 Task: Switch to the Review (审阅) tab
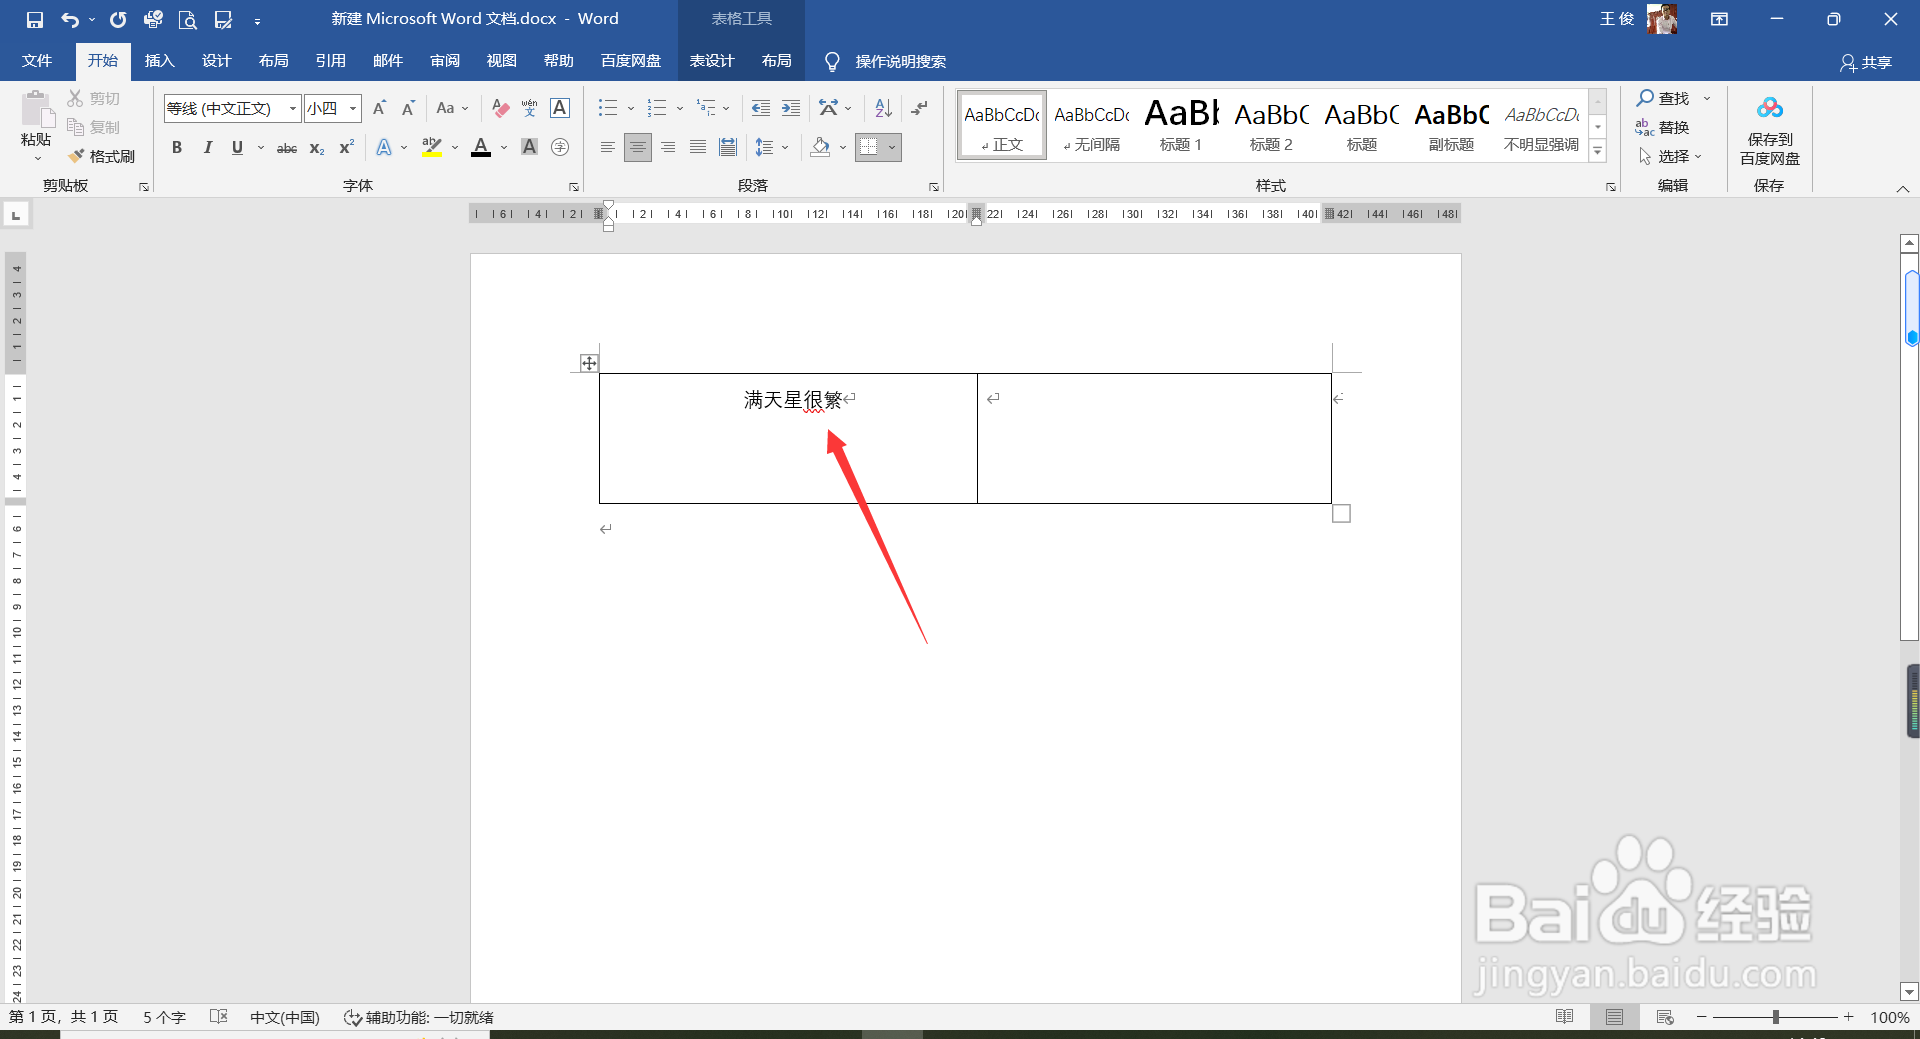[445, 61]
